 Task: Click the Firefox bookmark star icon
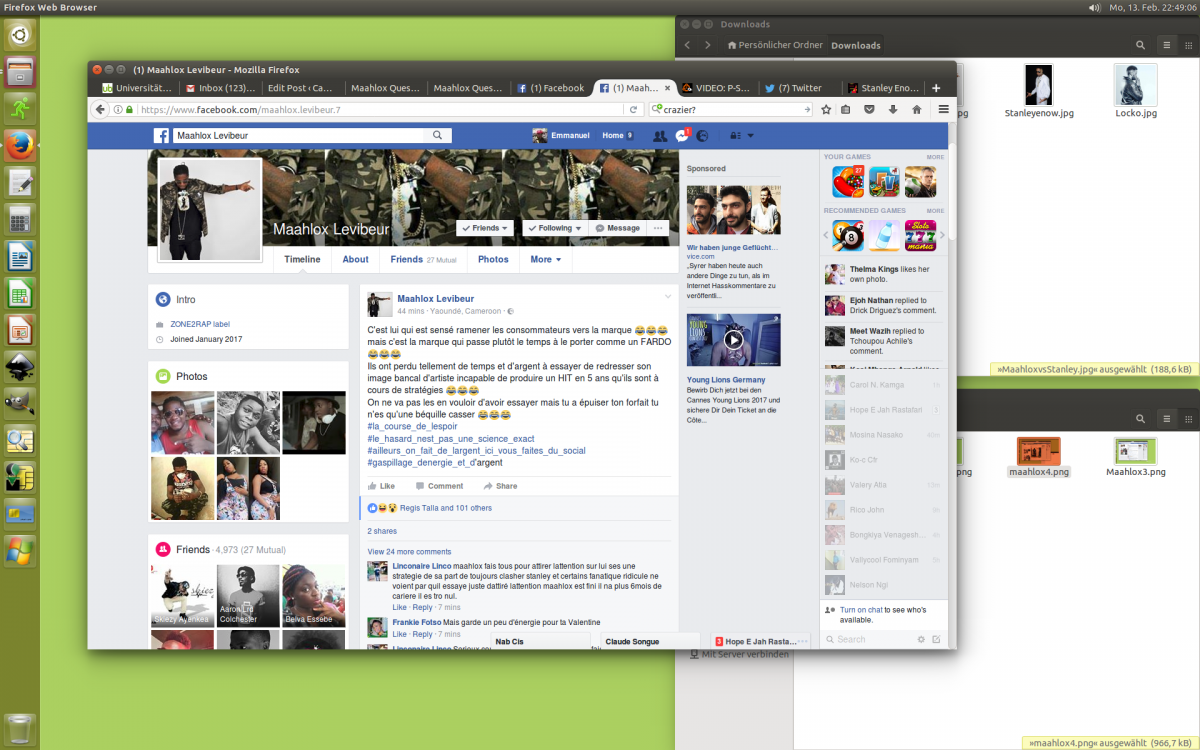(826, 109)
